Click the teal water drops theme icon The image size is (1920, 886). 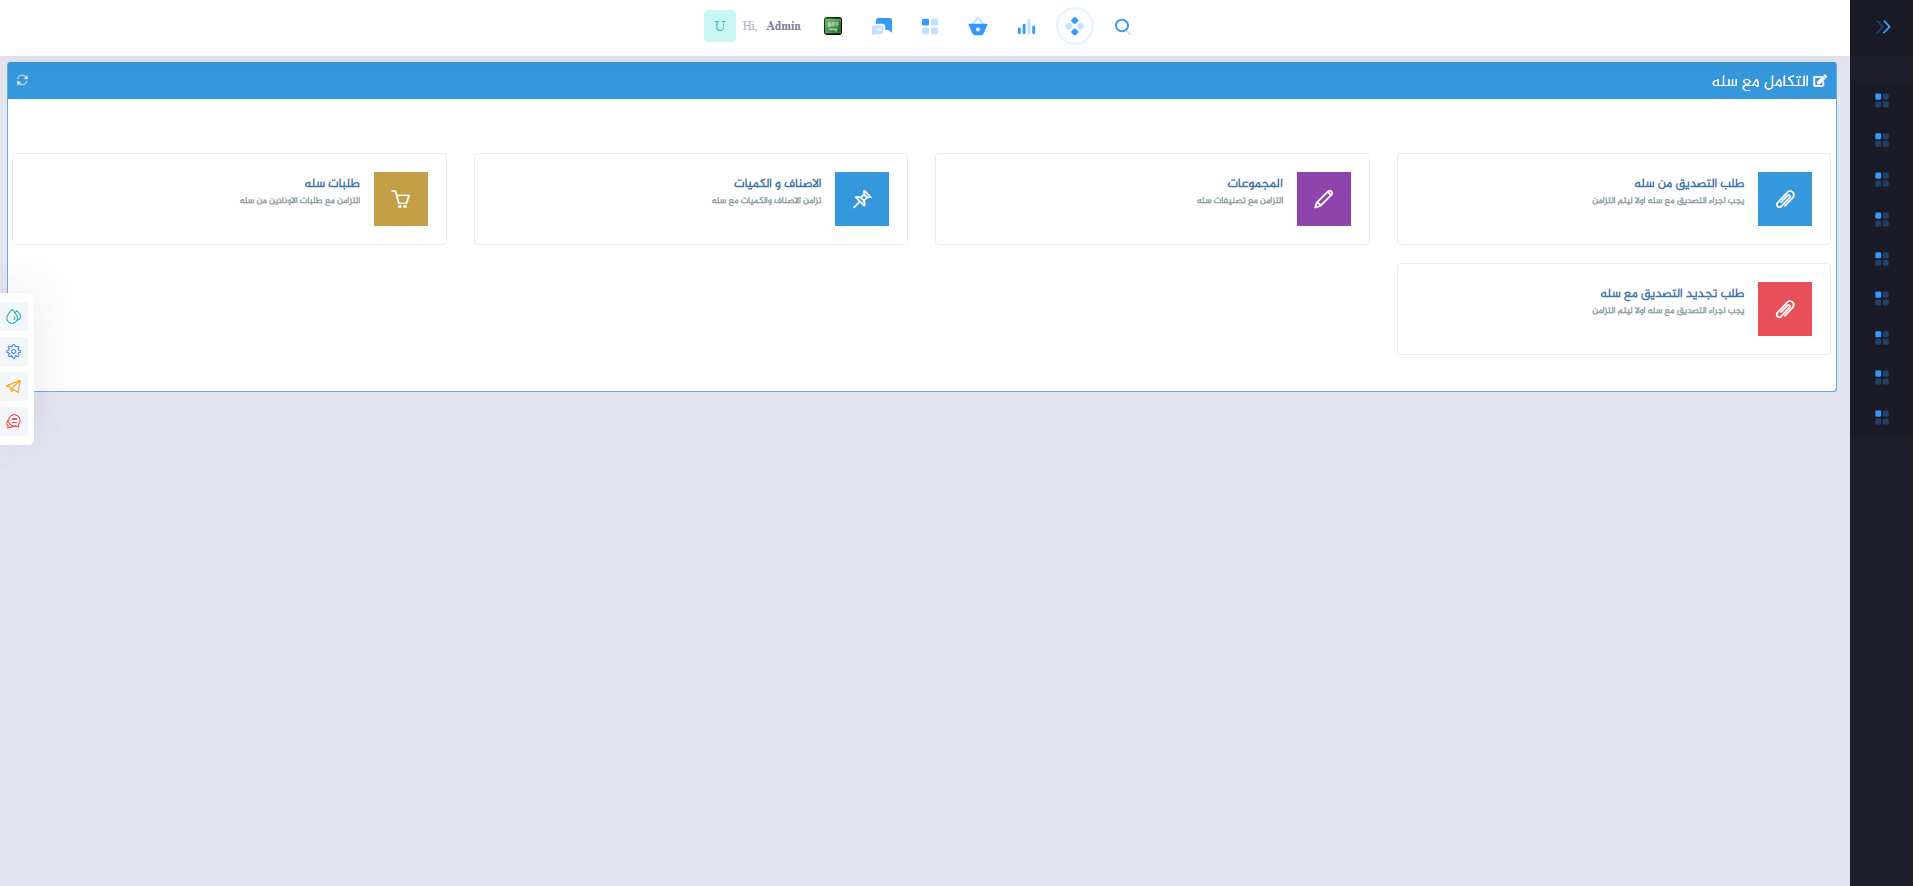click(14, 317)
